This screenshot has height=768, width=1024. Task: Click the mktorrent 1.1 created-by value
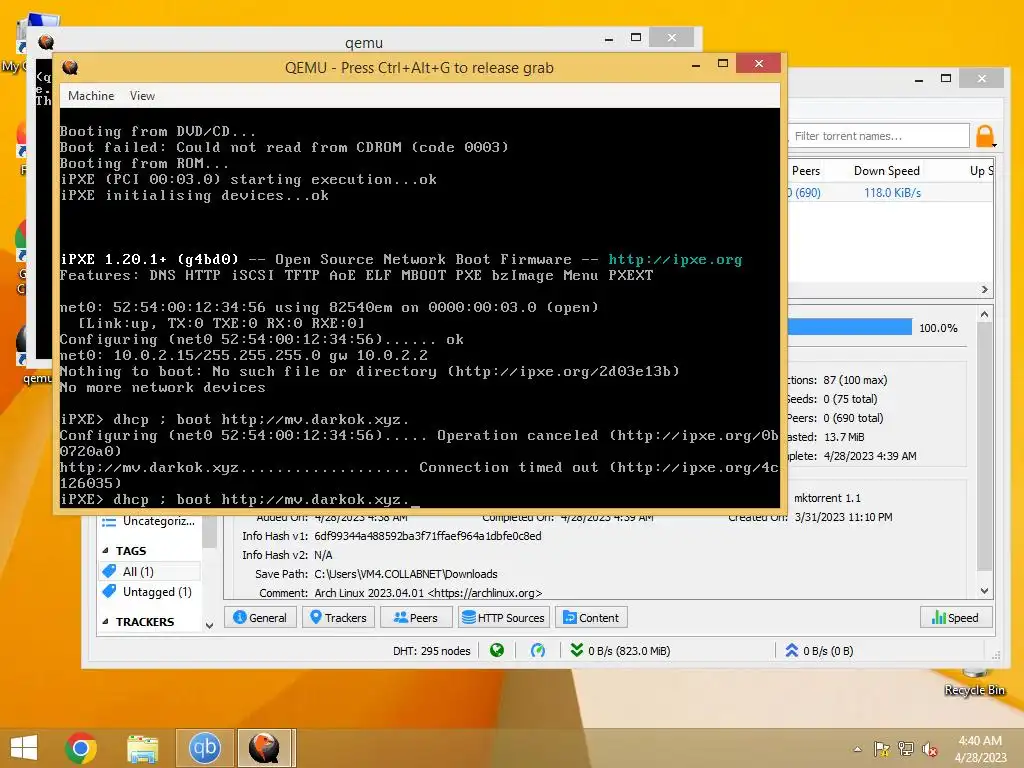coord(827,498)
